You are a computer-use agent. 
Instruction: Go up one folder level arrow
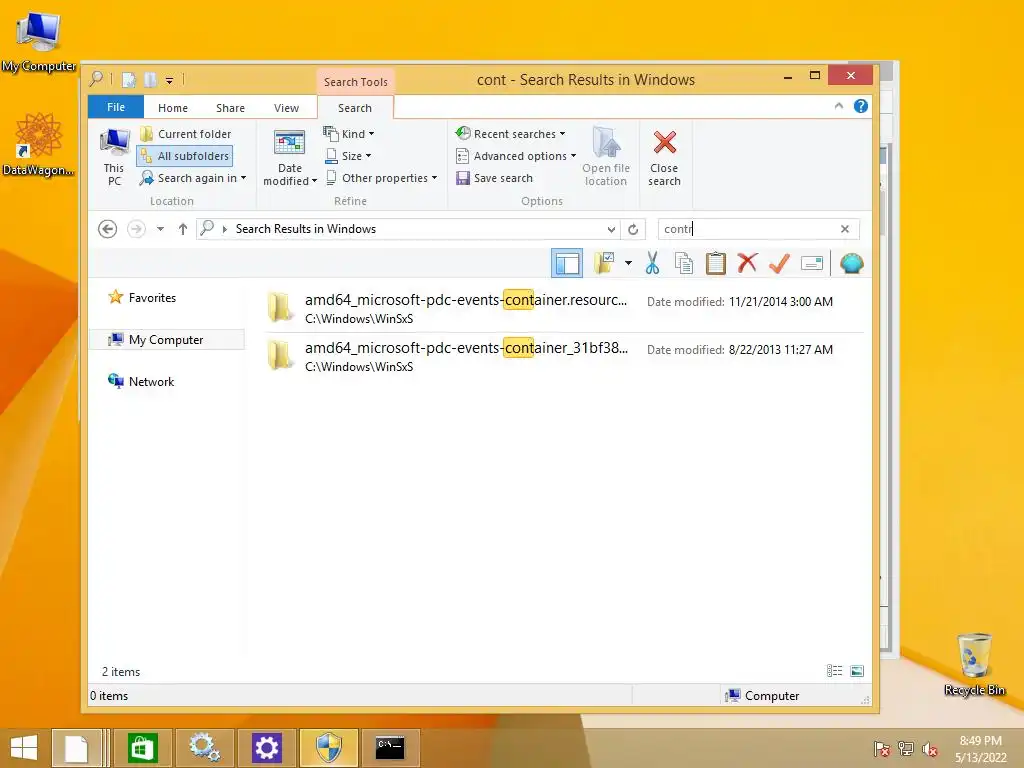(x=183, y=229)
